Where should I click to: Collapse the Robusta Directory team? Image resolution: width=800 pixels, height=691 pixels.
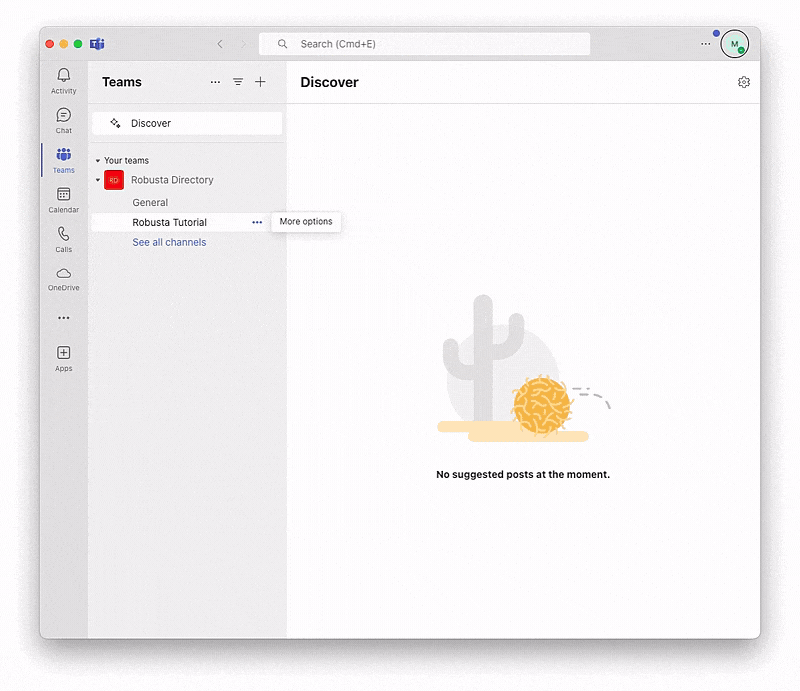(x=97, y=180)
